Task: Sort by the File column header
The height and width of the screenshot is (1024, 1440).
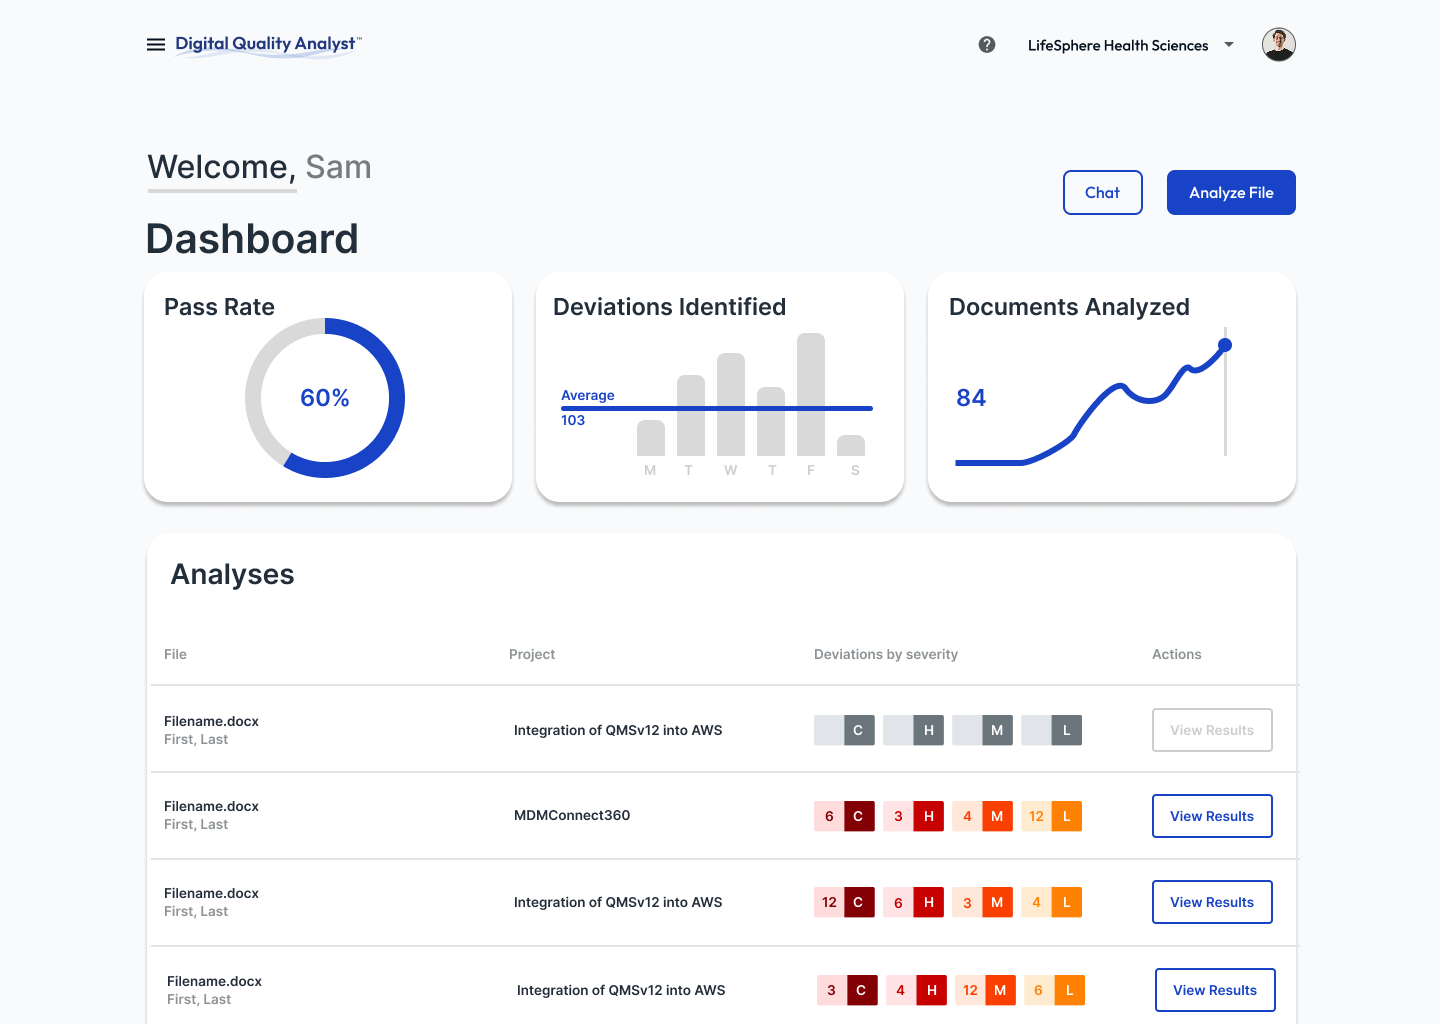Action: click(175, 654)
